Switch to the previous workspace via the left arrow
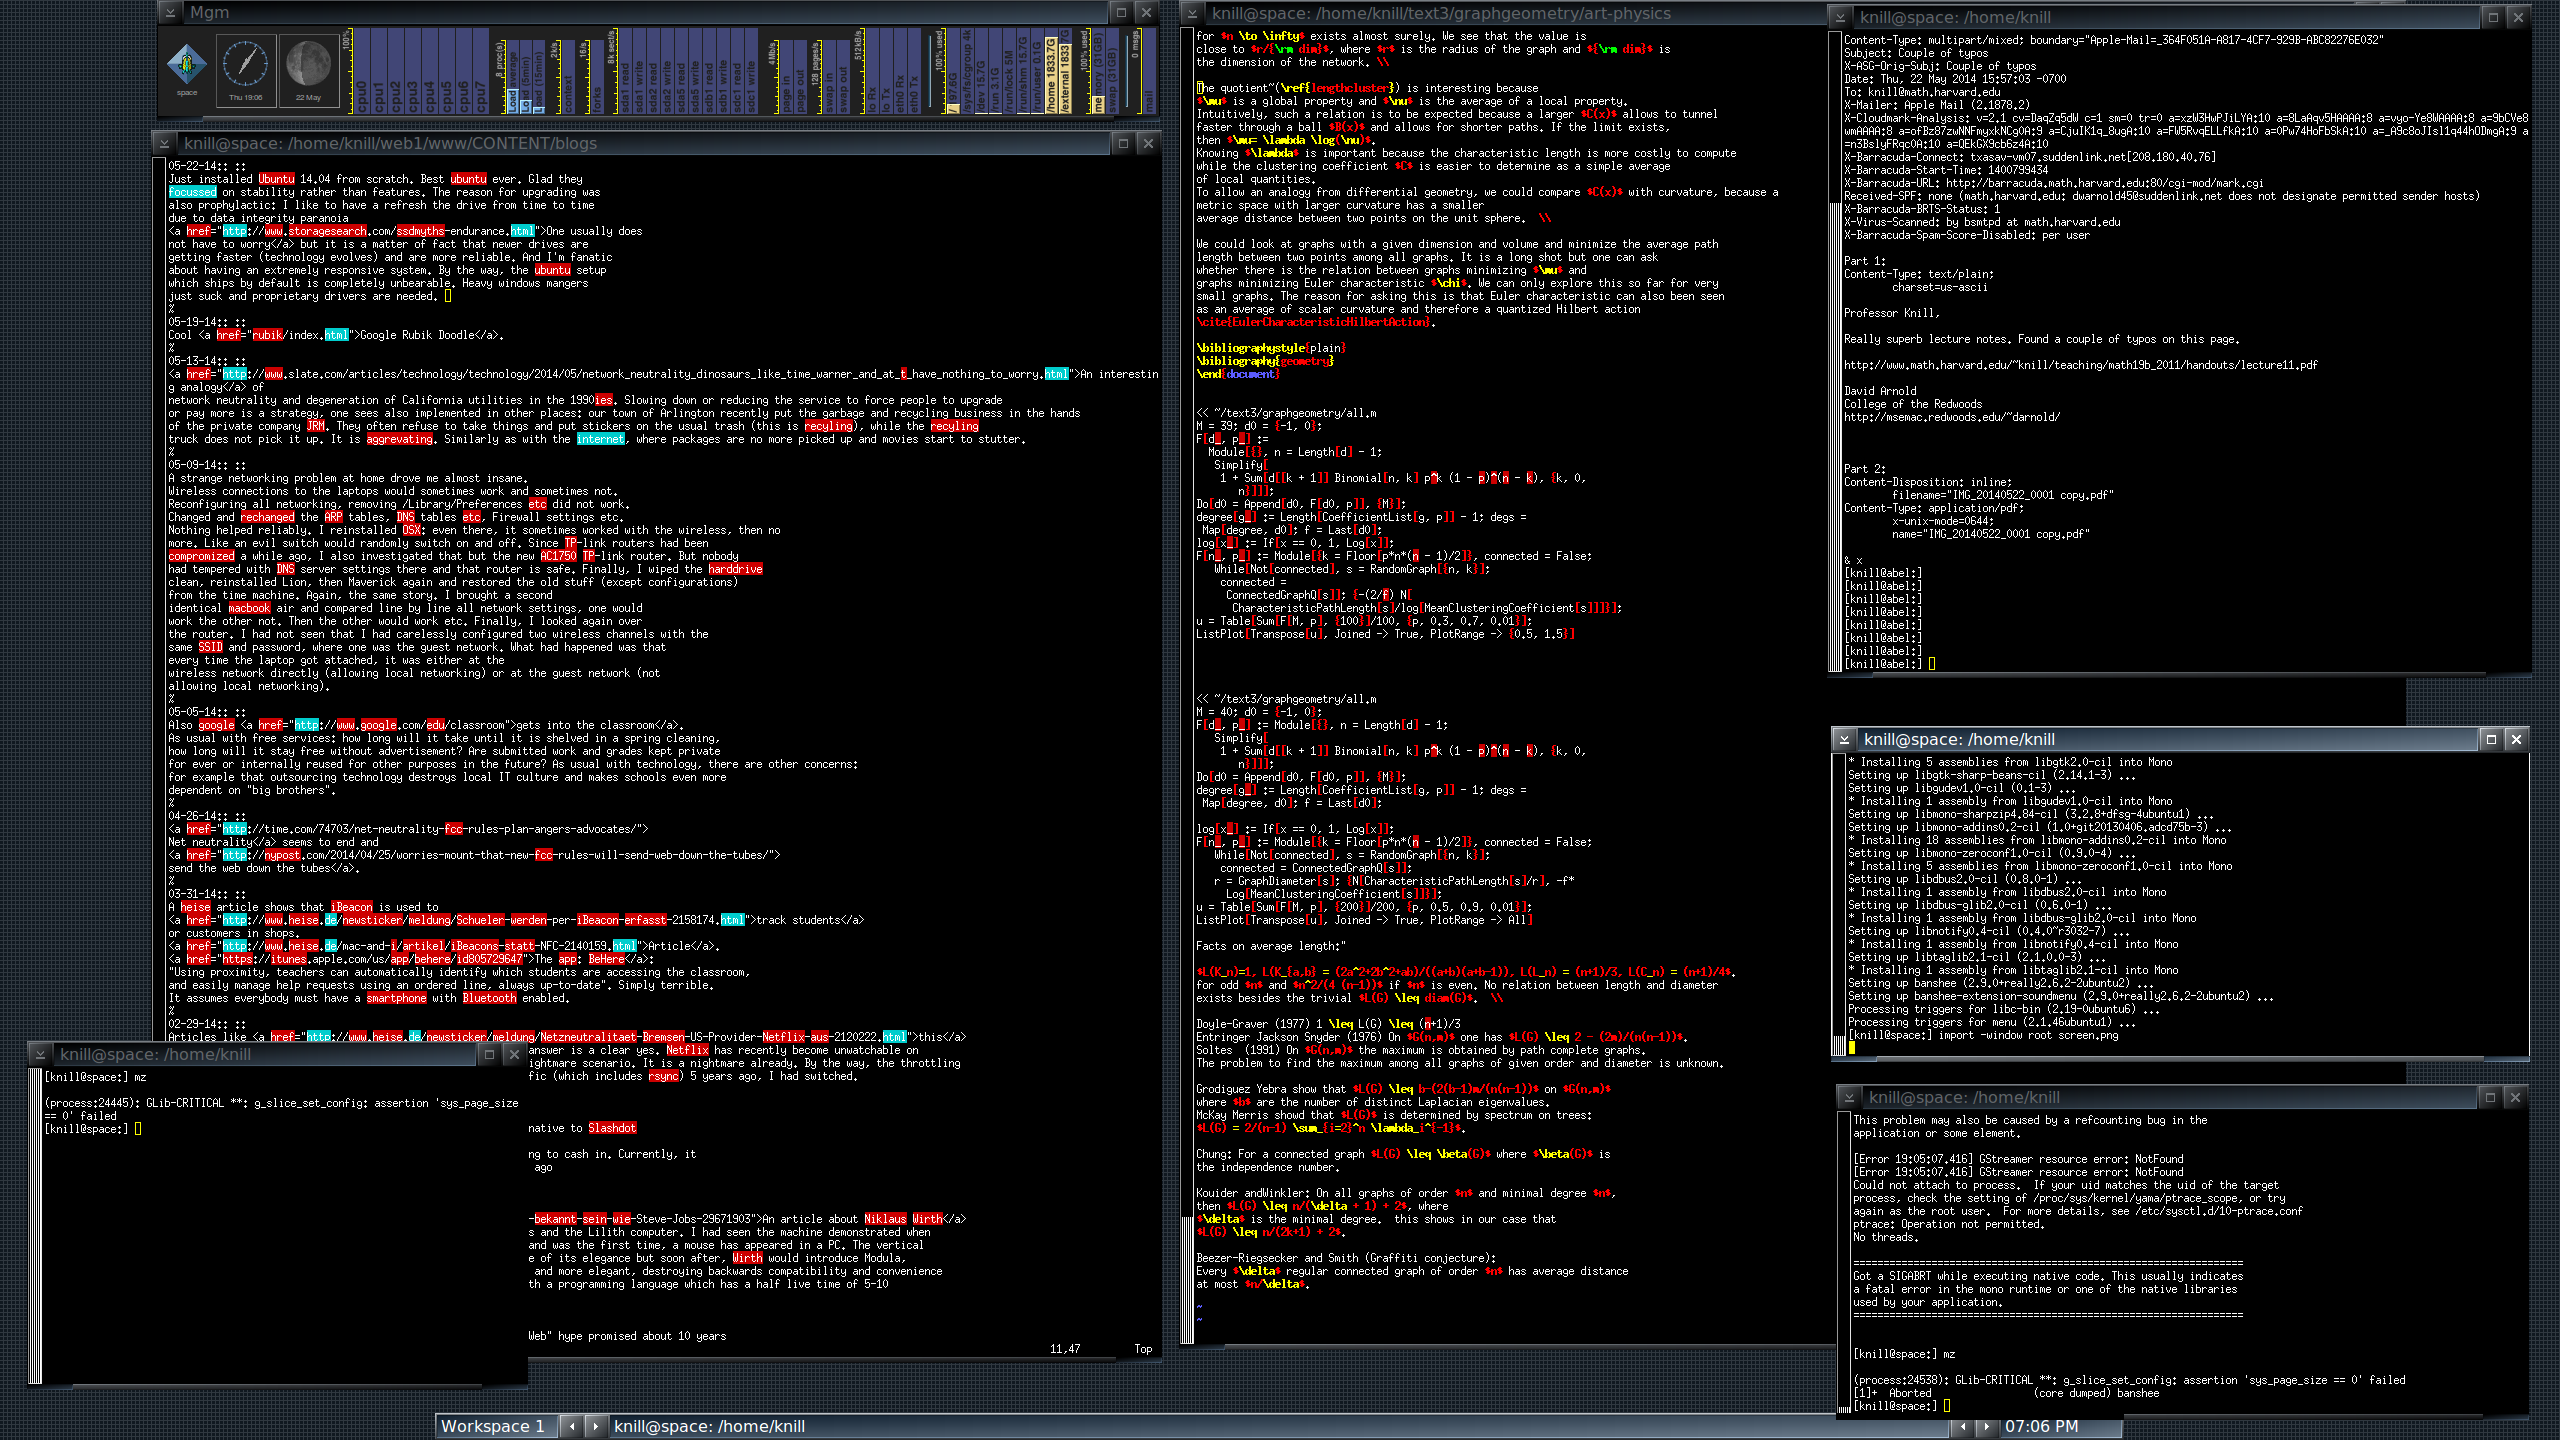 click(571, 1427)
